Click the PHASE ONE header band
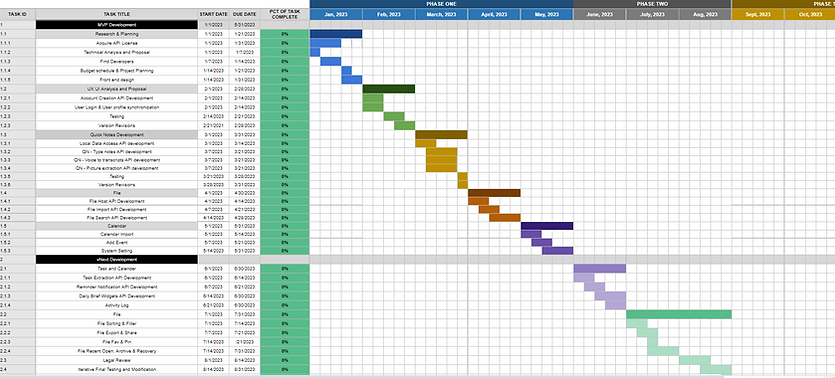Image resolution: width=835 pixels, height=378 pixels. click(x=441, y=4)
